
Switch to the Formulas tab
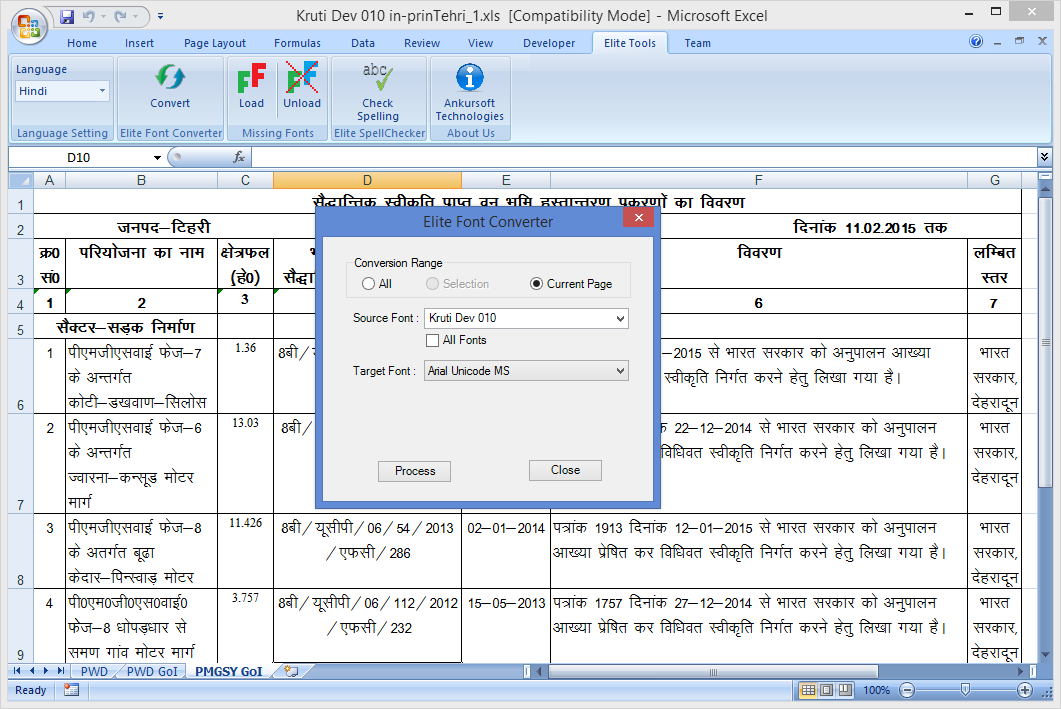[x=298, y=43]
